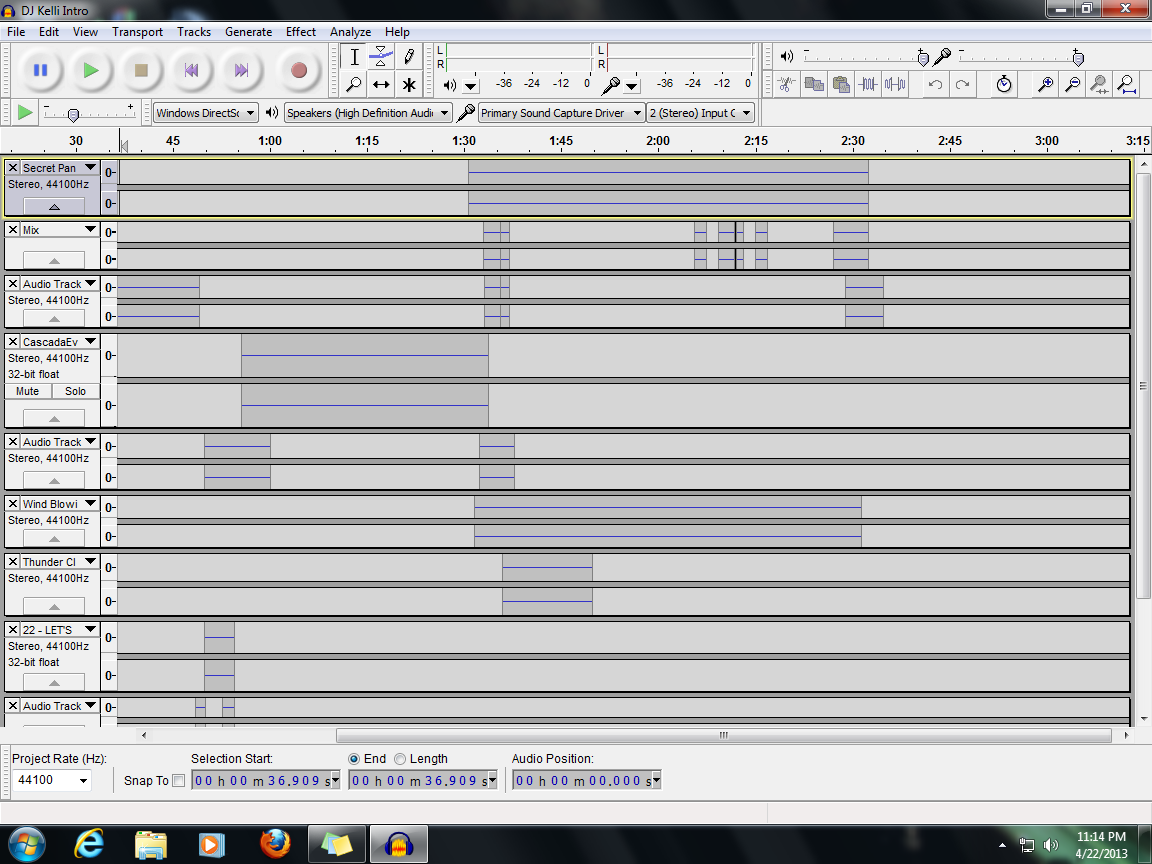Click the Fit Selection zoom icon

[1099, 84]
